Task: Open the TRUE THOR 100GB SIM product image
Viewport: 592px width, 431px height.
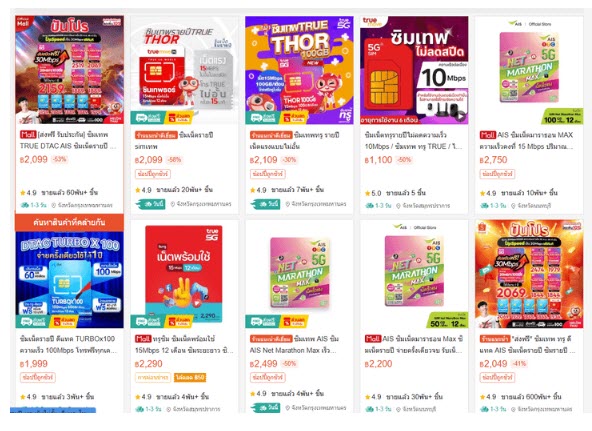Action: click(299, 70)
